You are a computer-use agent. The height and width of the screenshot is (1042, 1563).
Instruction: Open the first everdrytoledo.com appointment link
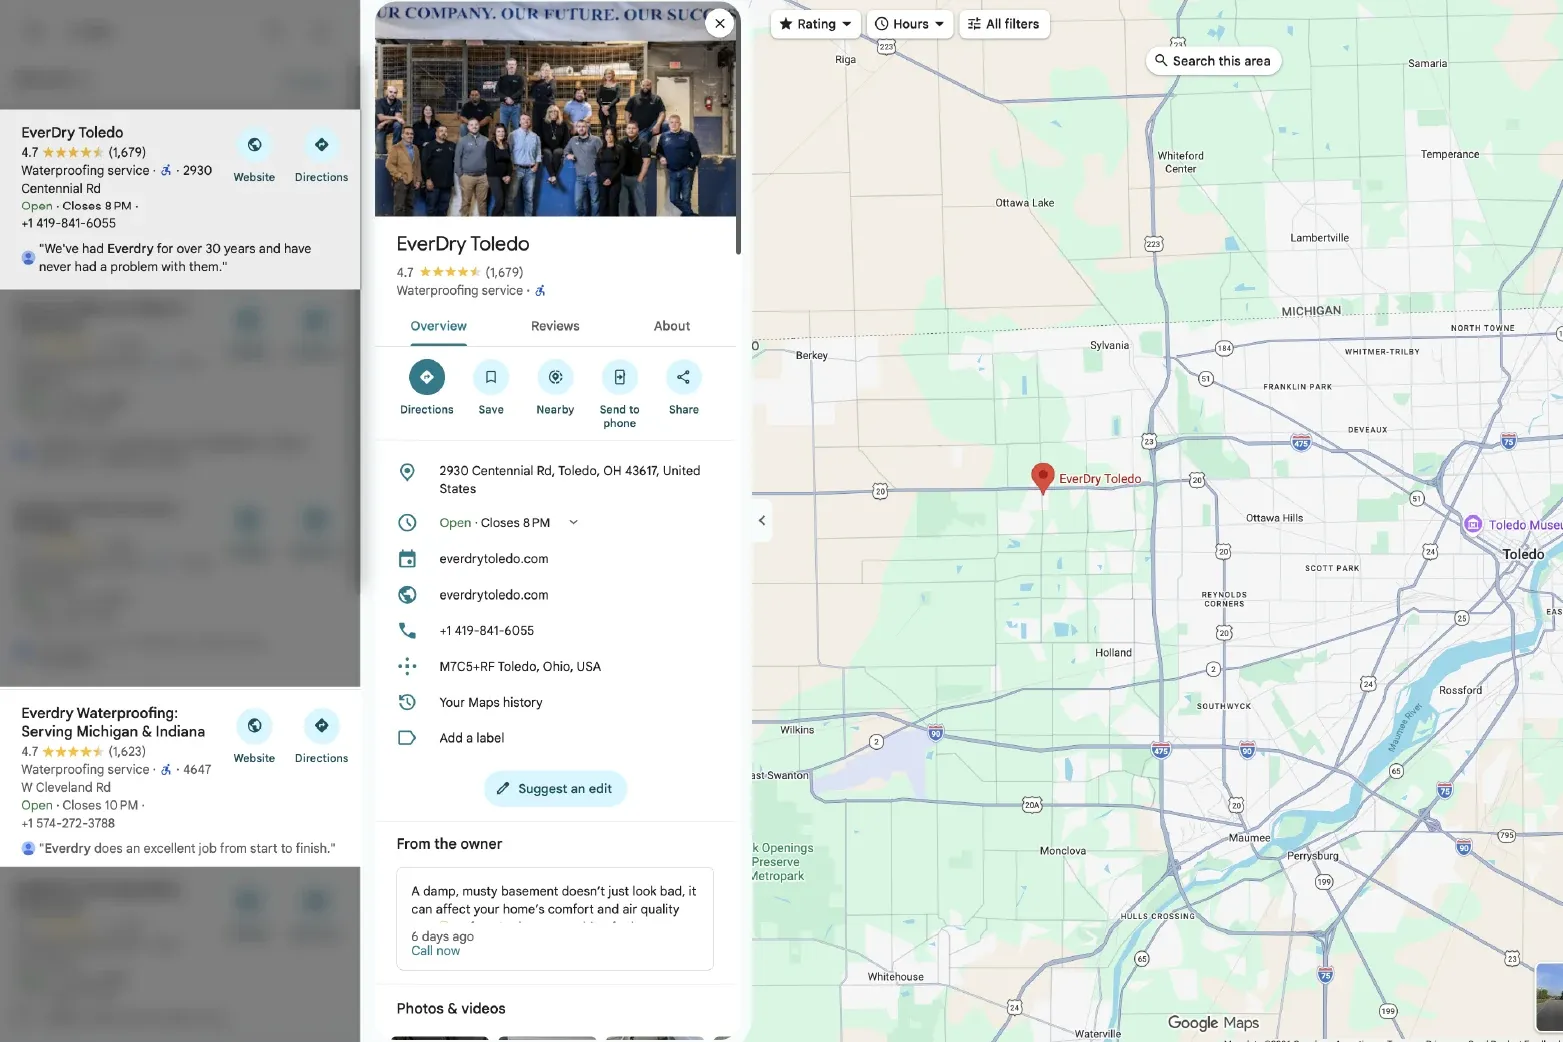(x=494, y=559)
